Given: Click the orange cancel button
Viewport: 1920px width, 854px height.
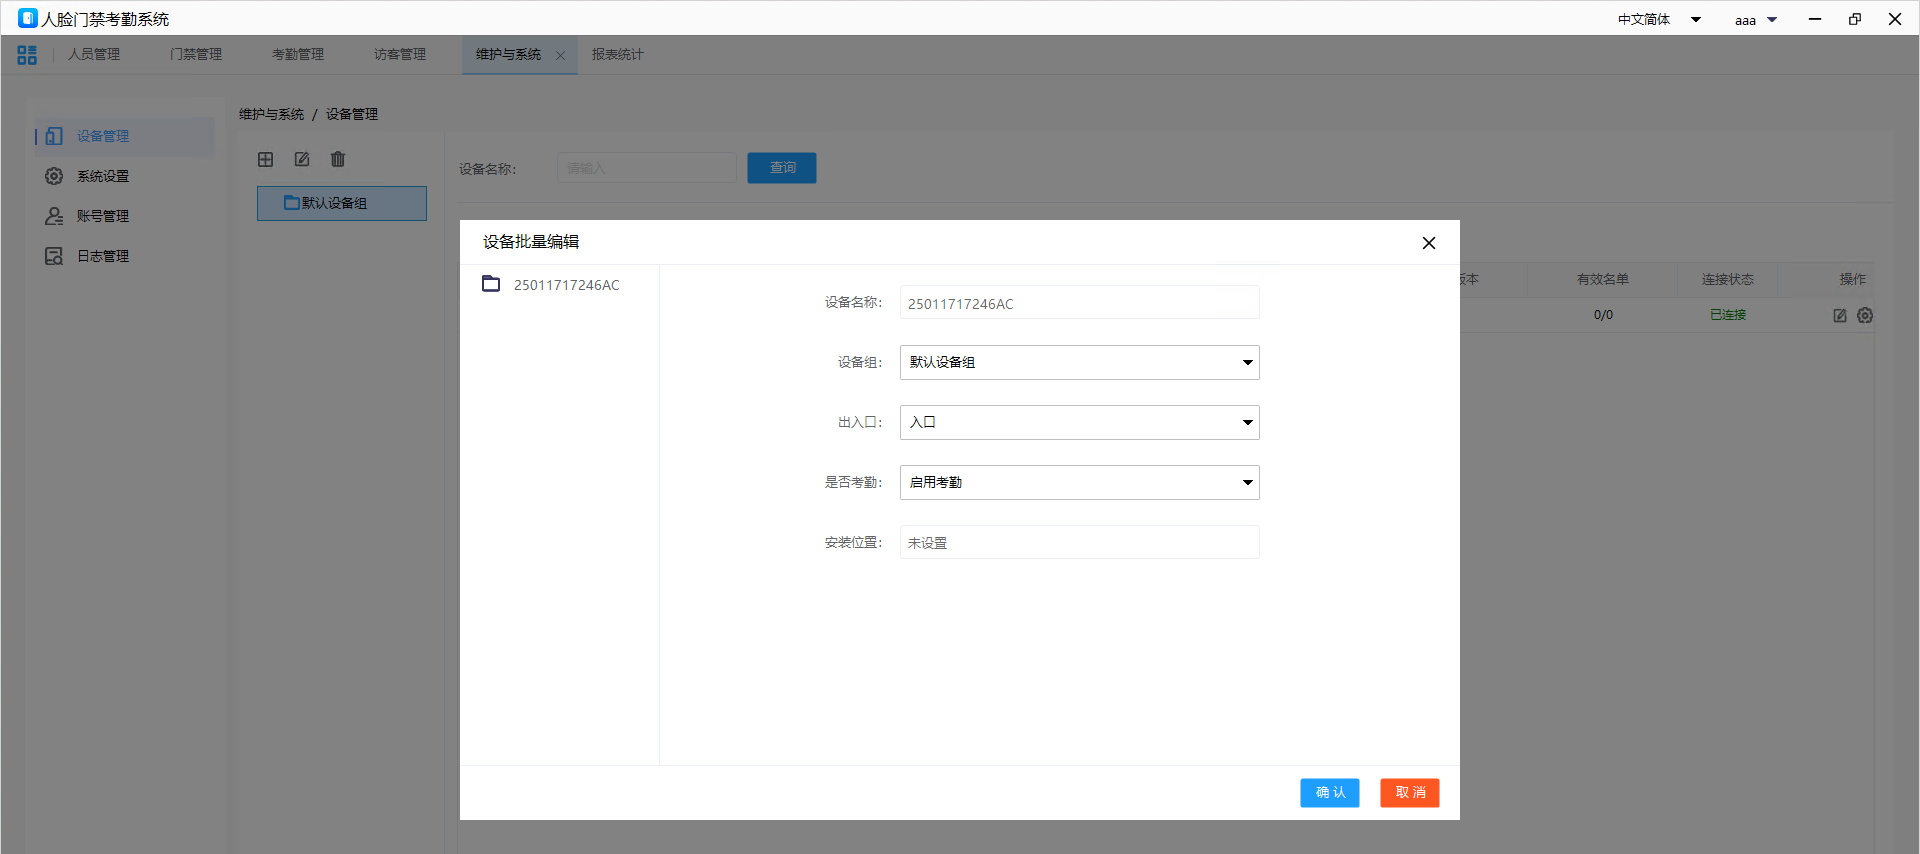Looking at the screenshot, I should point(1409,793).
